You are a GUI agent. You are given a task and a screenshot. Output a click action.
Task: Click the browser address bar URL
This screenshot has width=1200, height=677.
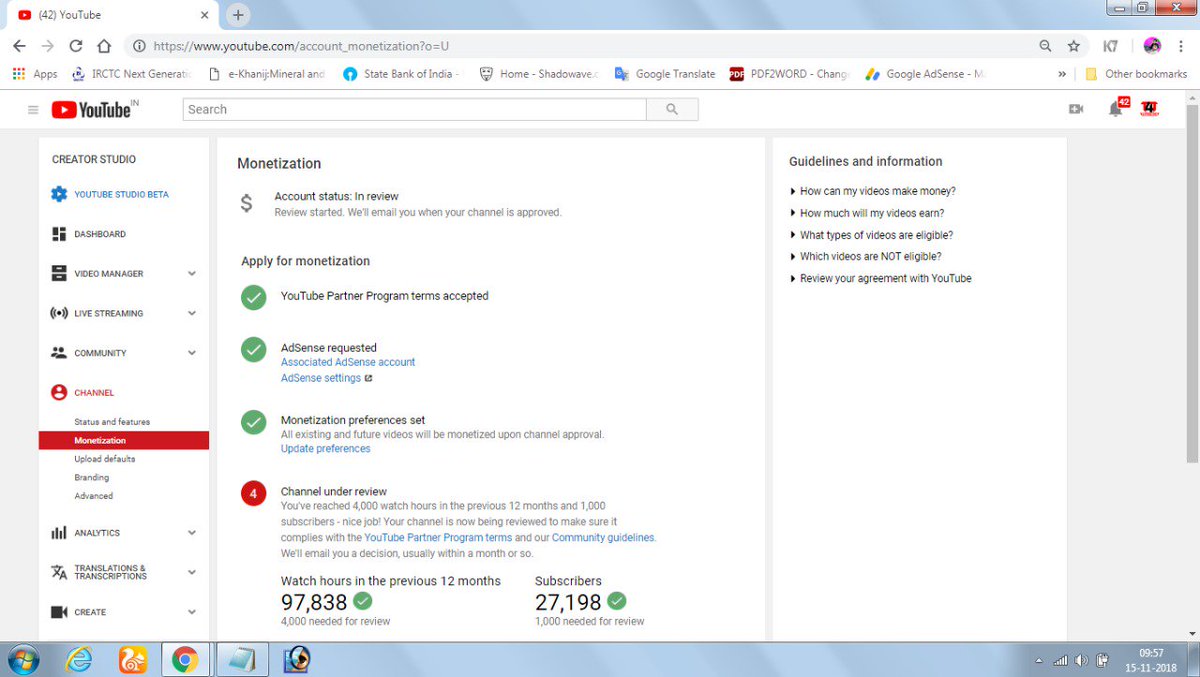pyautogui.click(x=302, y=46)
